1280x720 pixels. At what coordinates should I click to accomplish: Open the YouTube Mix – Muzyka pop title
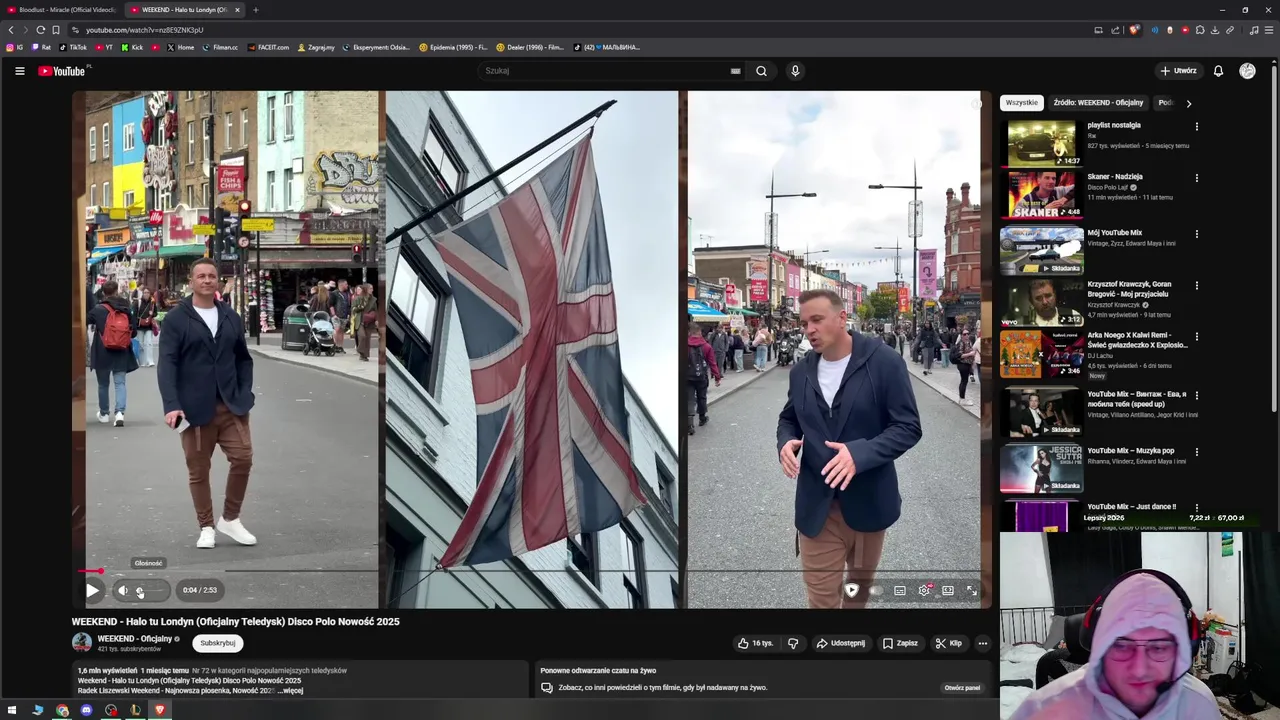(1131, 451)
